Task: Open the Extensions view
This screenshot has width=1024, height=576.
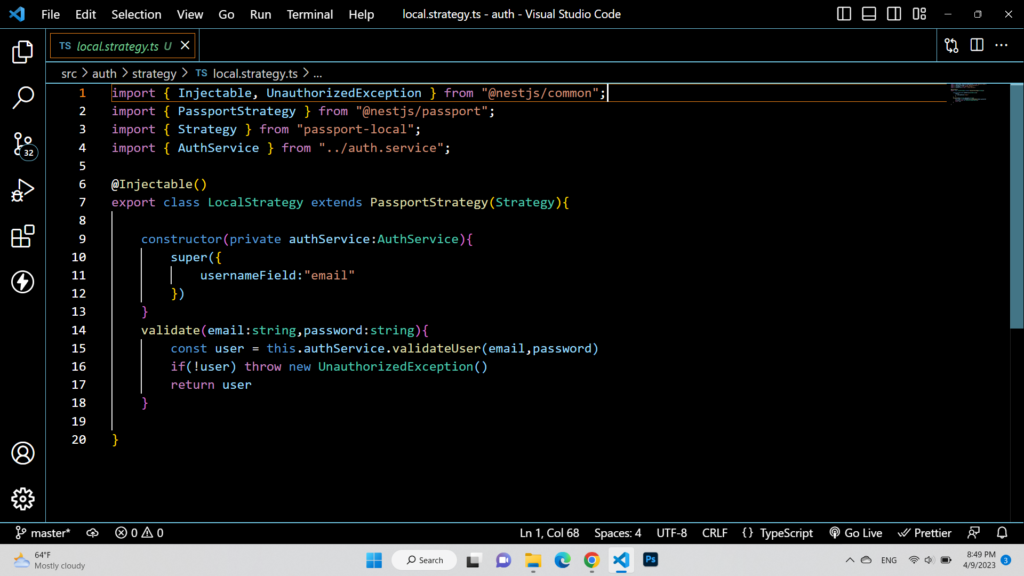Action: coord(23,236)
